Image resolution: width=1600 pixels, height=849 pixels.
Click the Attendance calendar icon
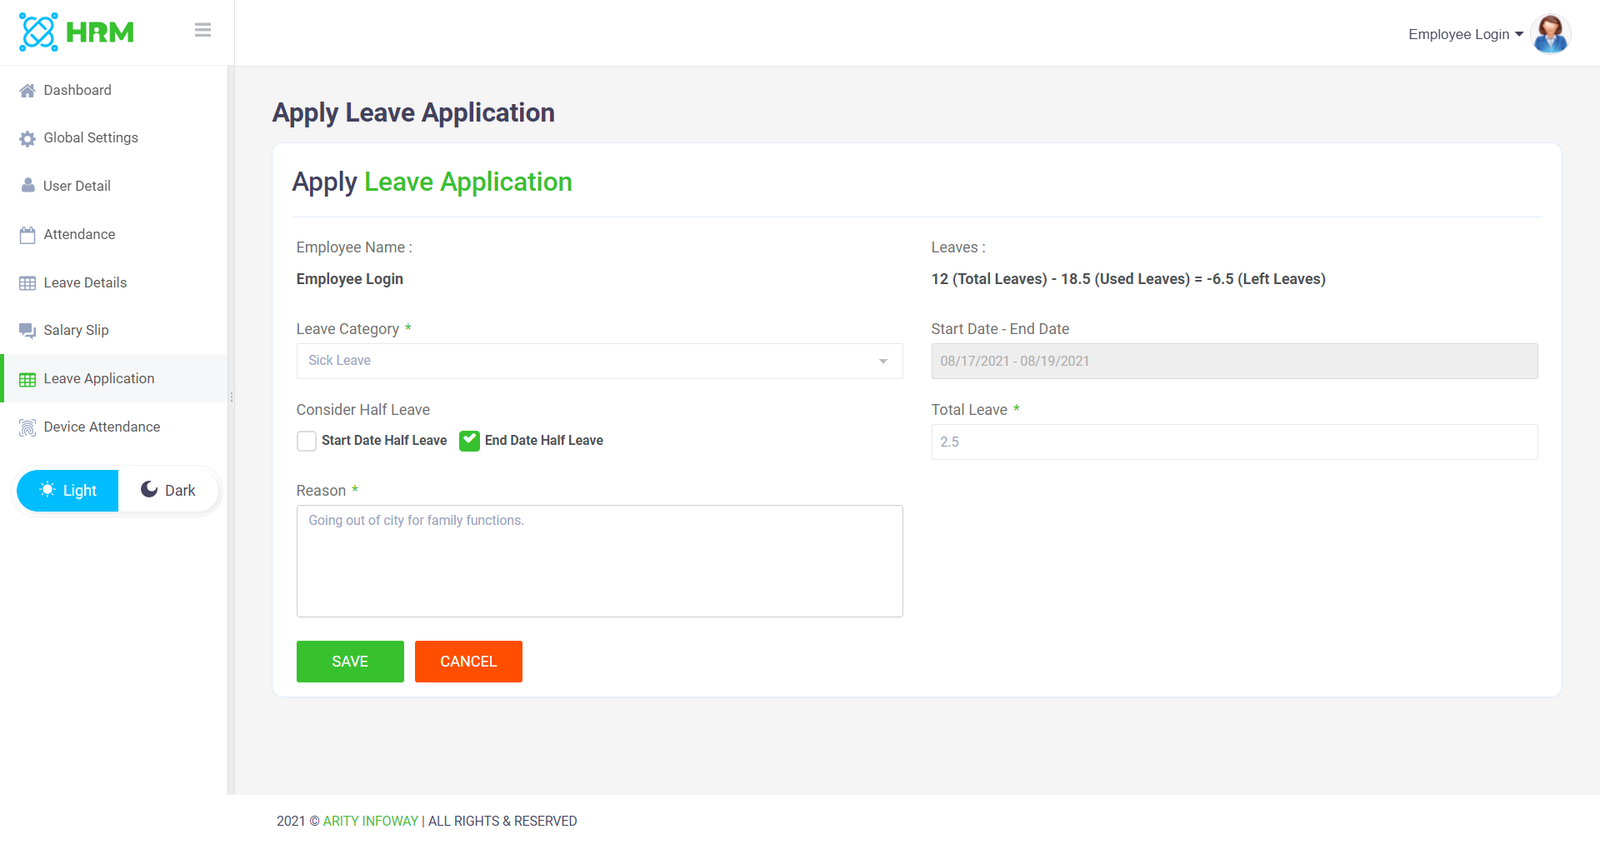(x=27, y=235)
